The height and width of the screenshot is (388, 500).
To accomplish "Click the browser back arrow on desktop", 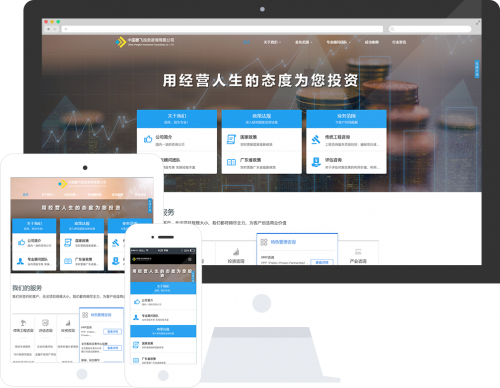I will point(48,29).
